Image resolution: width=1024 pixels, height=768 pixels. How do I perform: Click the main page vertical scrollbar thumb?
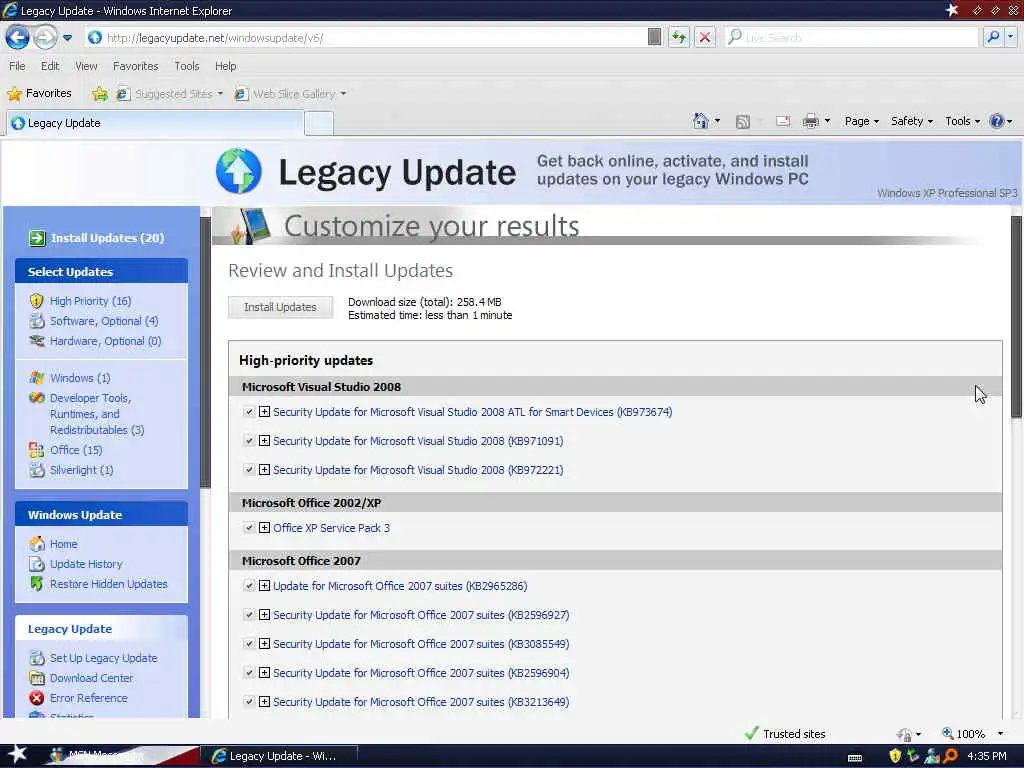[1016, 317]
